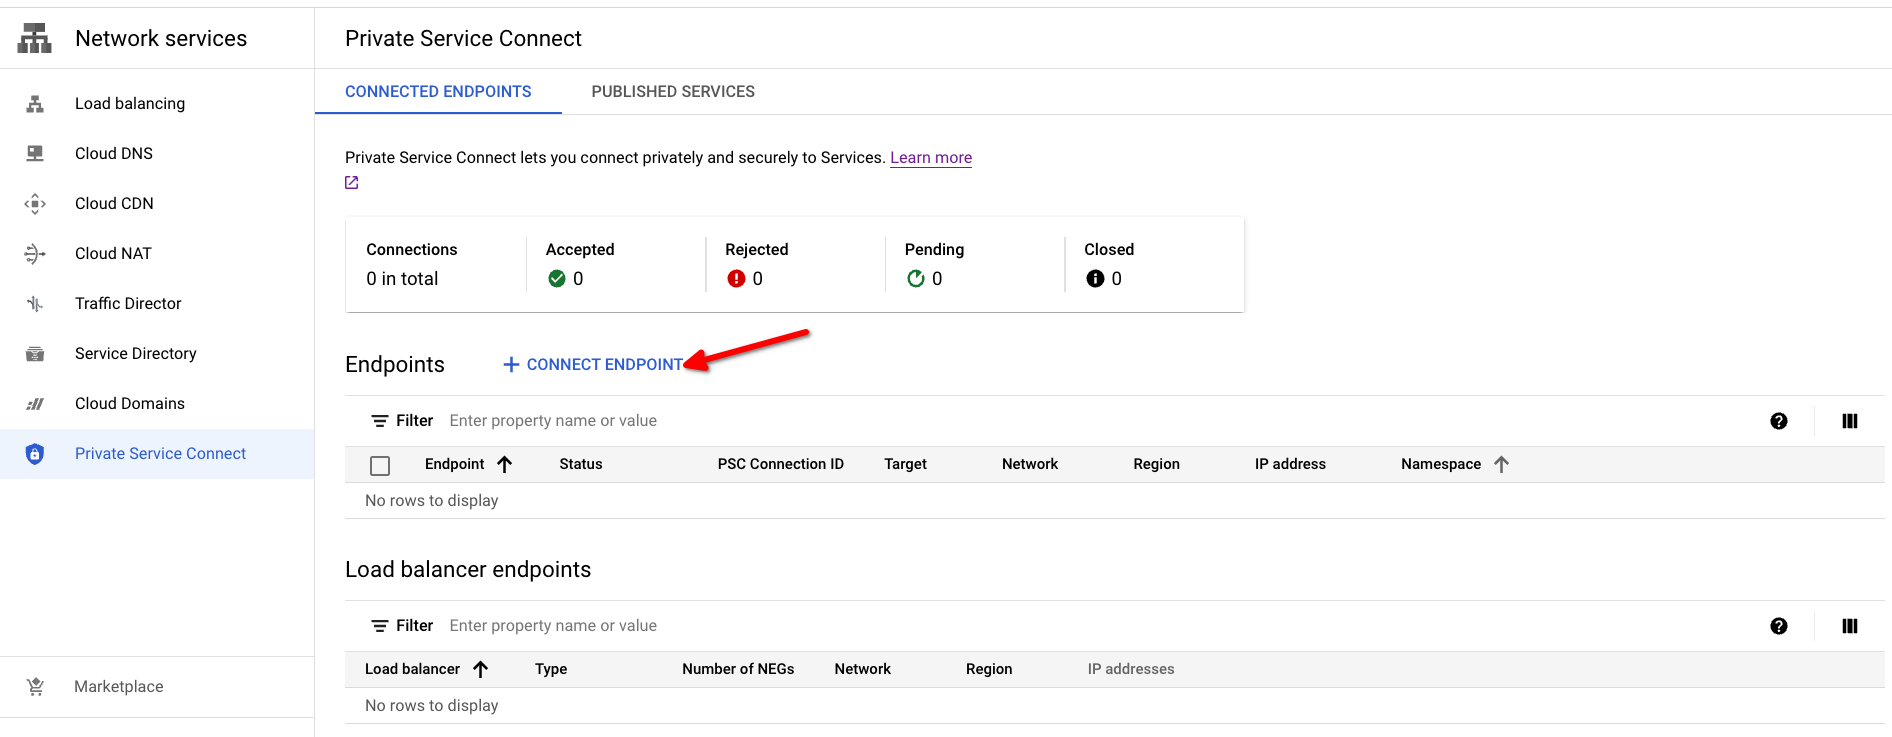Open the Learn more link
This screenshot has height=737, width=1892.
click(x=930, y=158)
